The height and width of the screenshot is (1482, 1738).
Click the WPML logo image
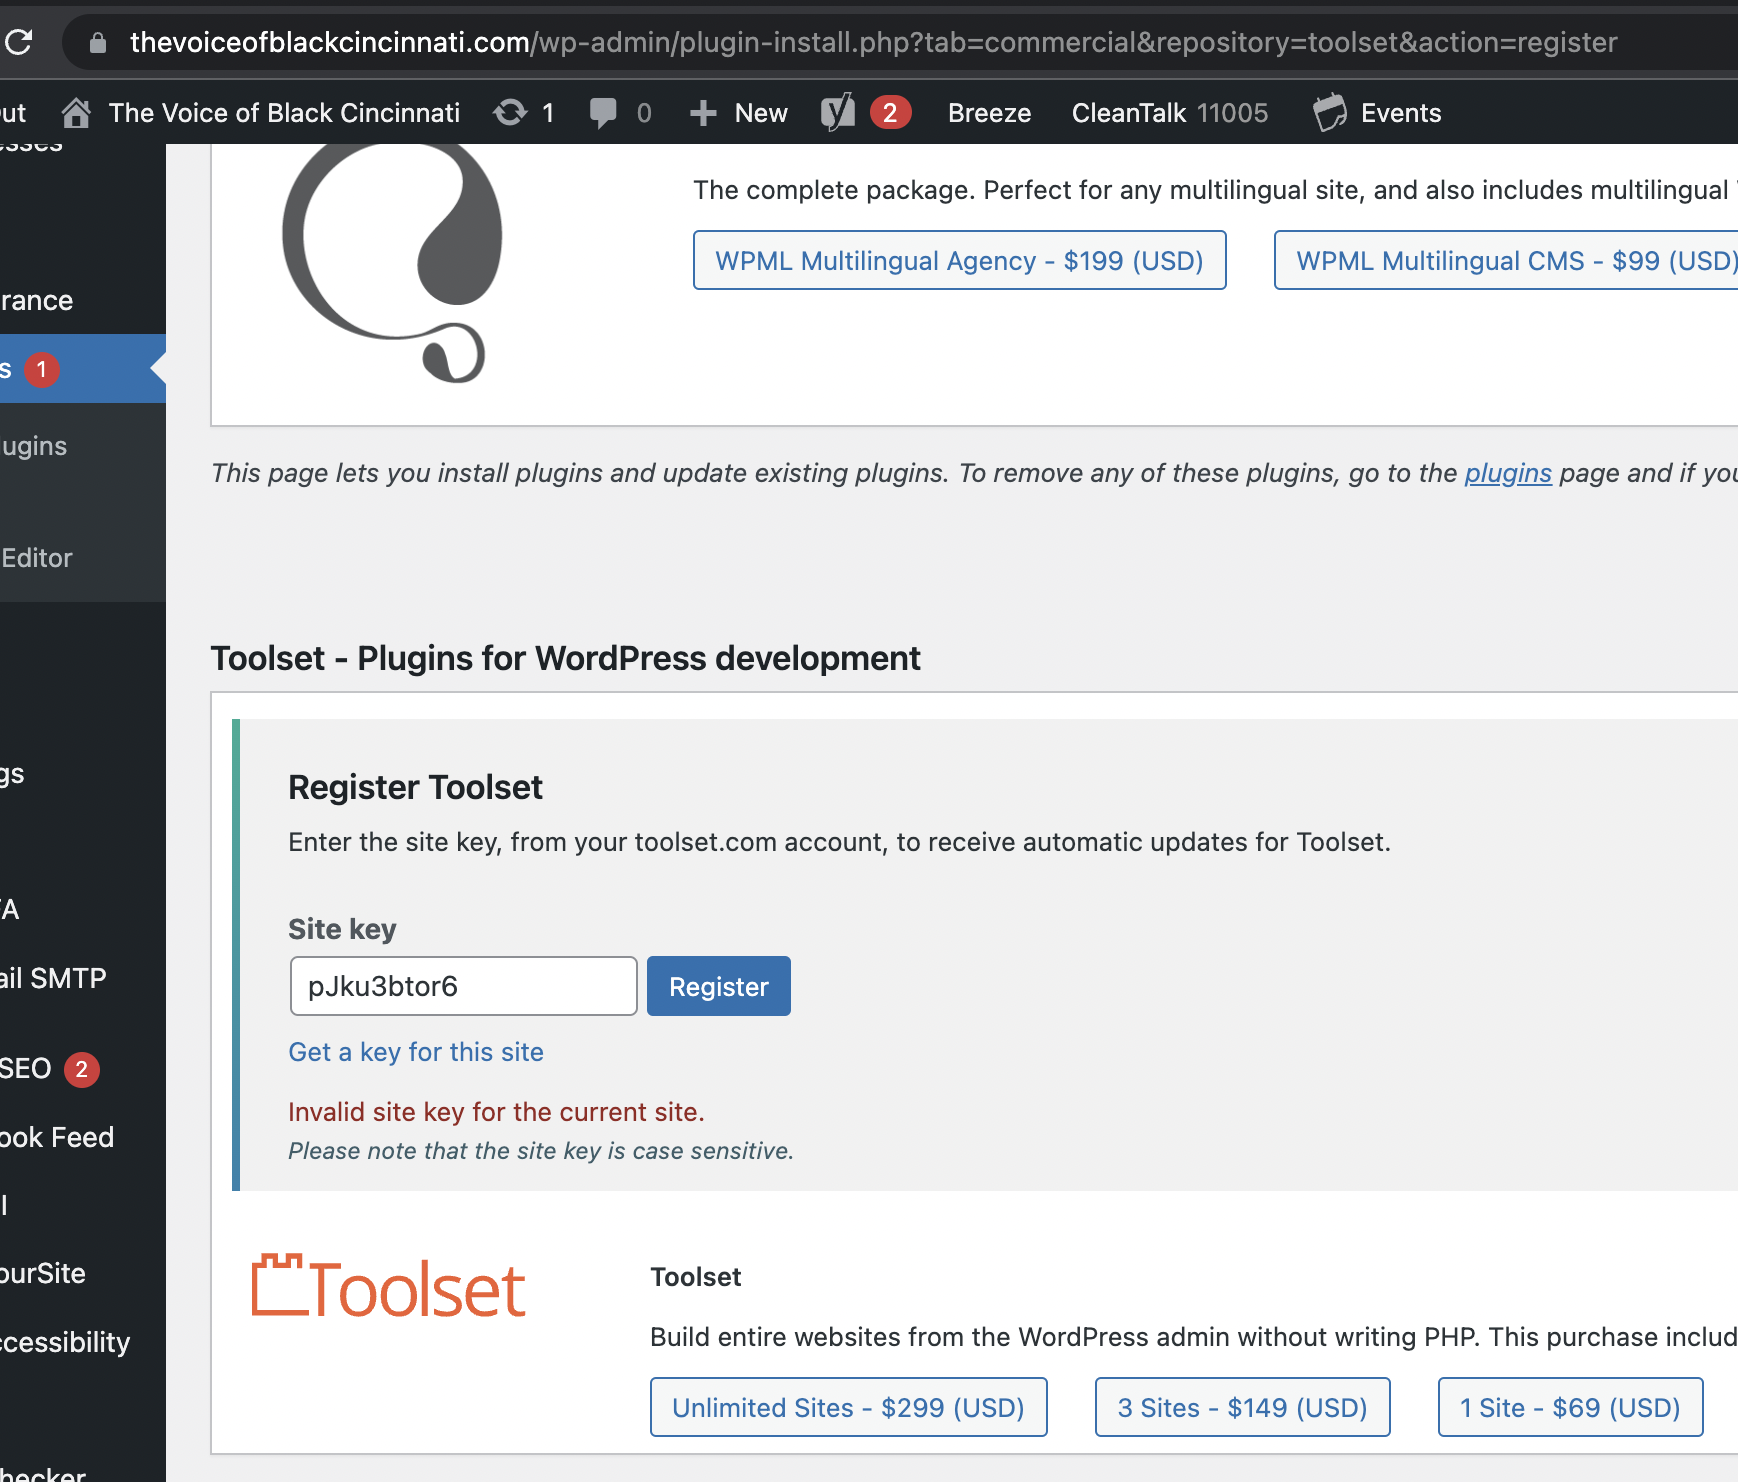click(x=393, y=260)
